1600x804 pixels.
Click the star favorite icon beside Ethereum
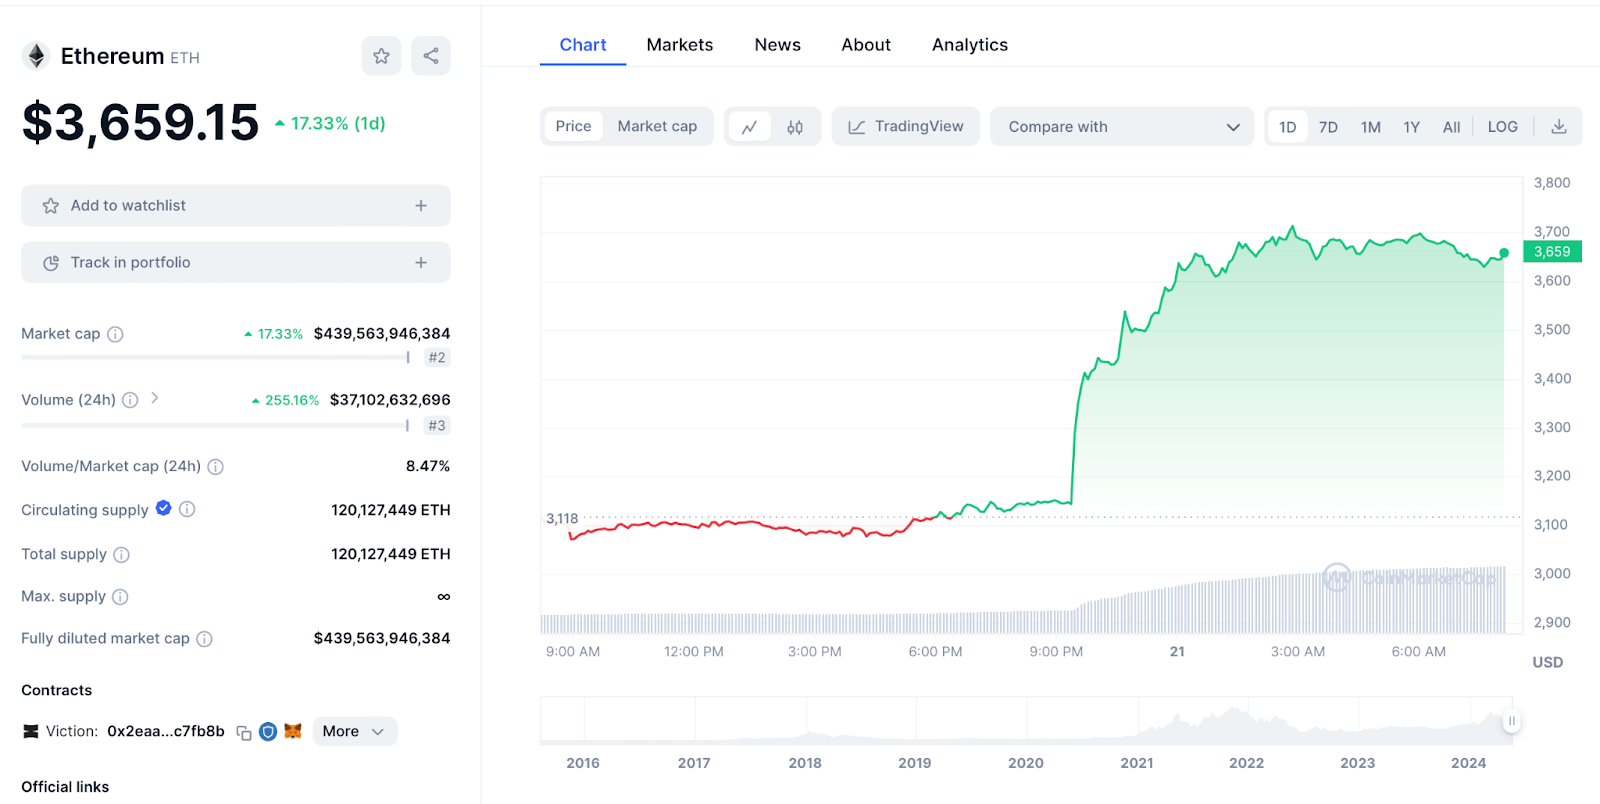coord(381,56)
